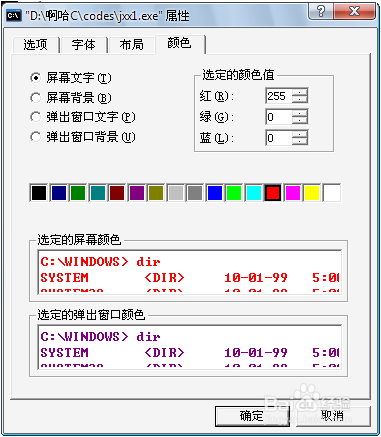
Task: Pick the magenta color swatch
Action: [293, 193]
